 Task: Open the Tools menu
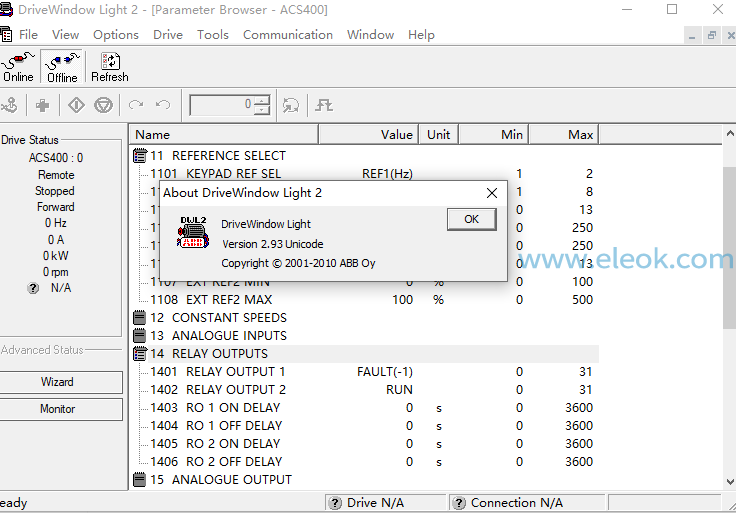[213, 35]
